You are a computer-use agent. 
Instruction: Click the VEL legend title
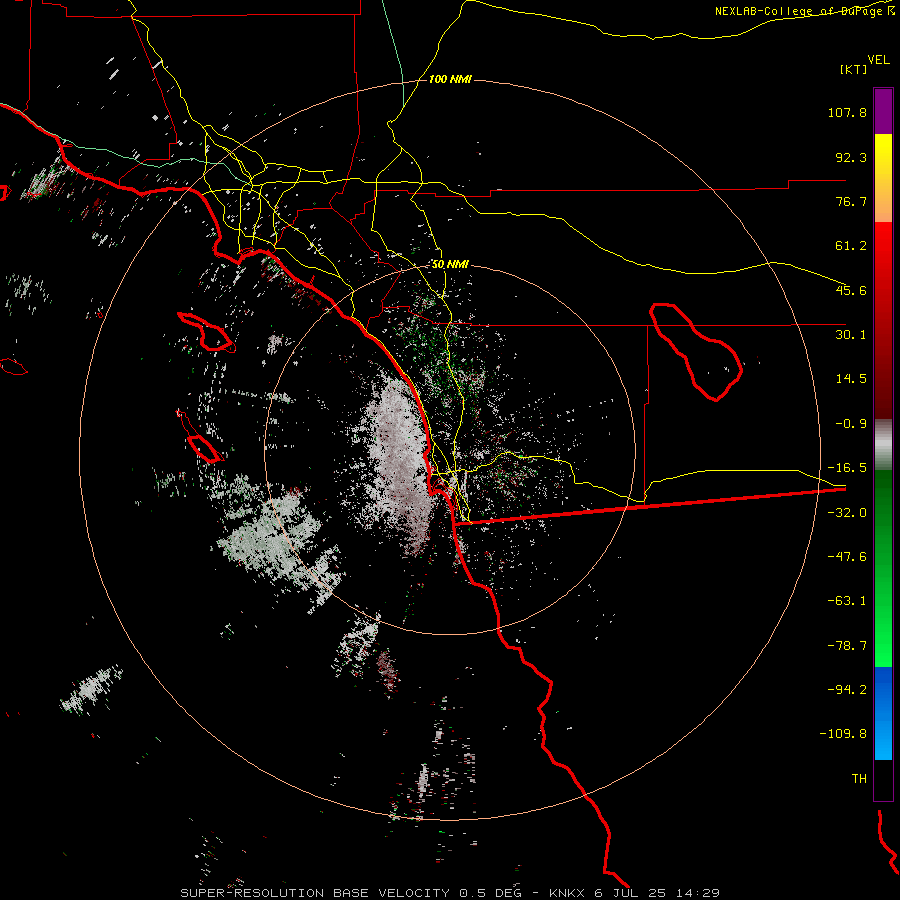tap(878, 60)
